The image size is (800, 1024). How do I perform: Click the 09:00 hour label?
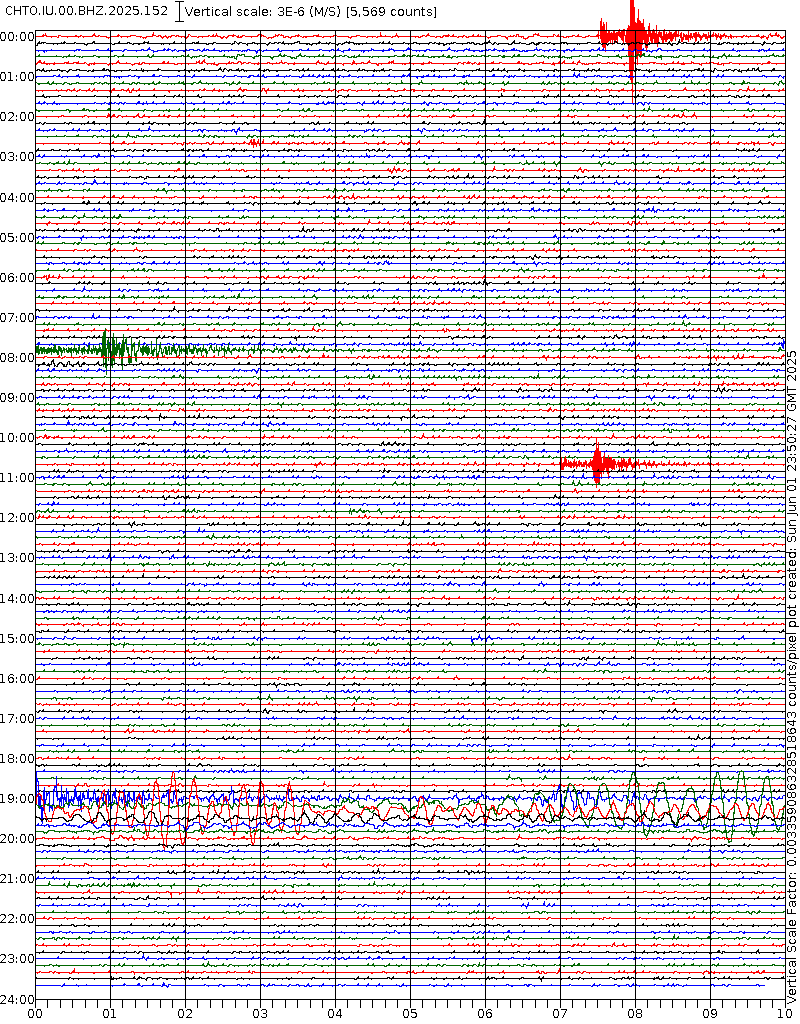17,398
